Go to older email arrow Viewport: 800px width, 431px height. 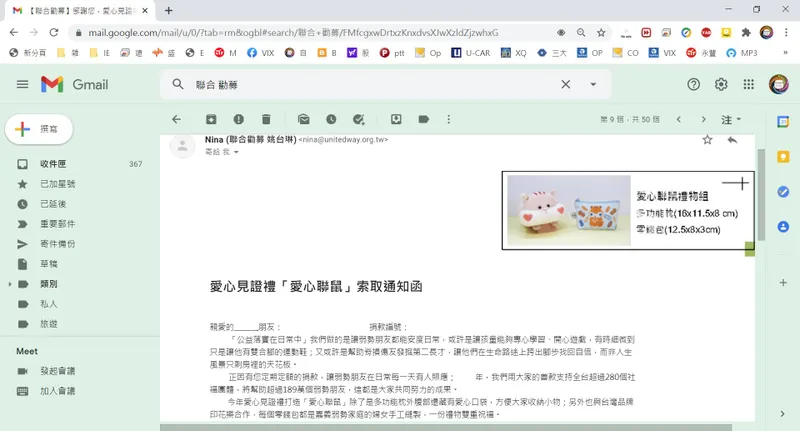click(x=704, y=119)
